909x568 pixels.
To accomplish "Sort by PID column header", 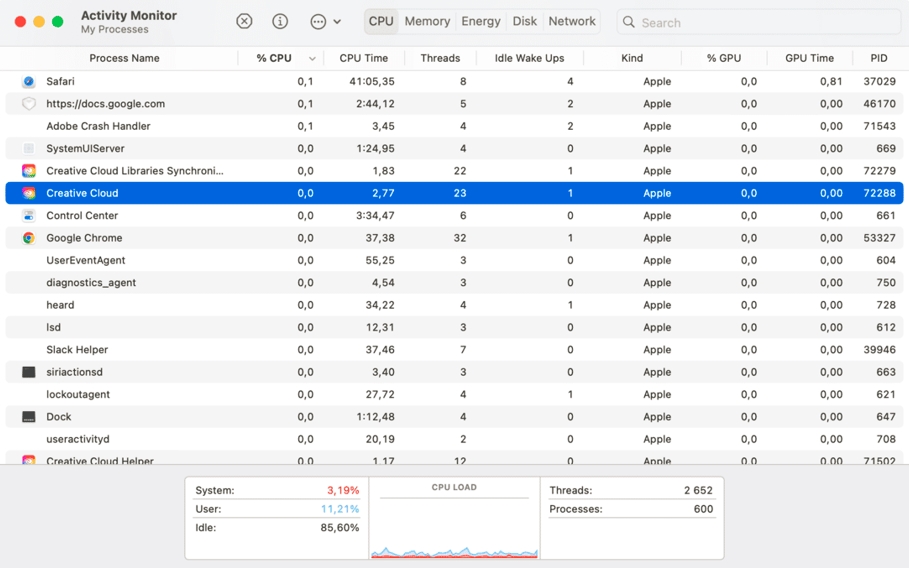I will tap(879, 58).
